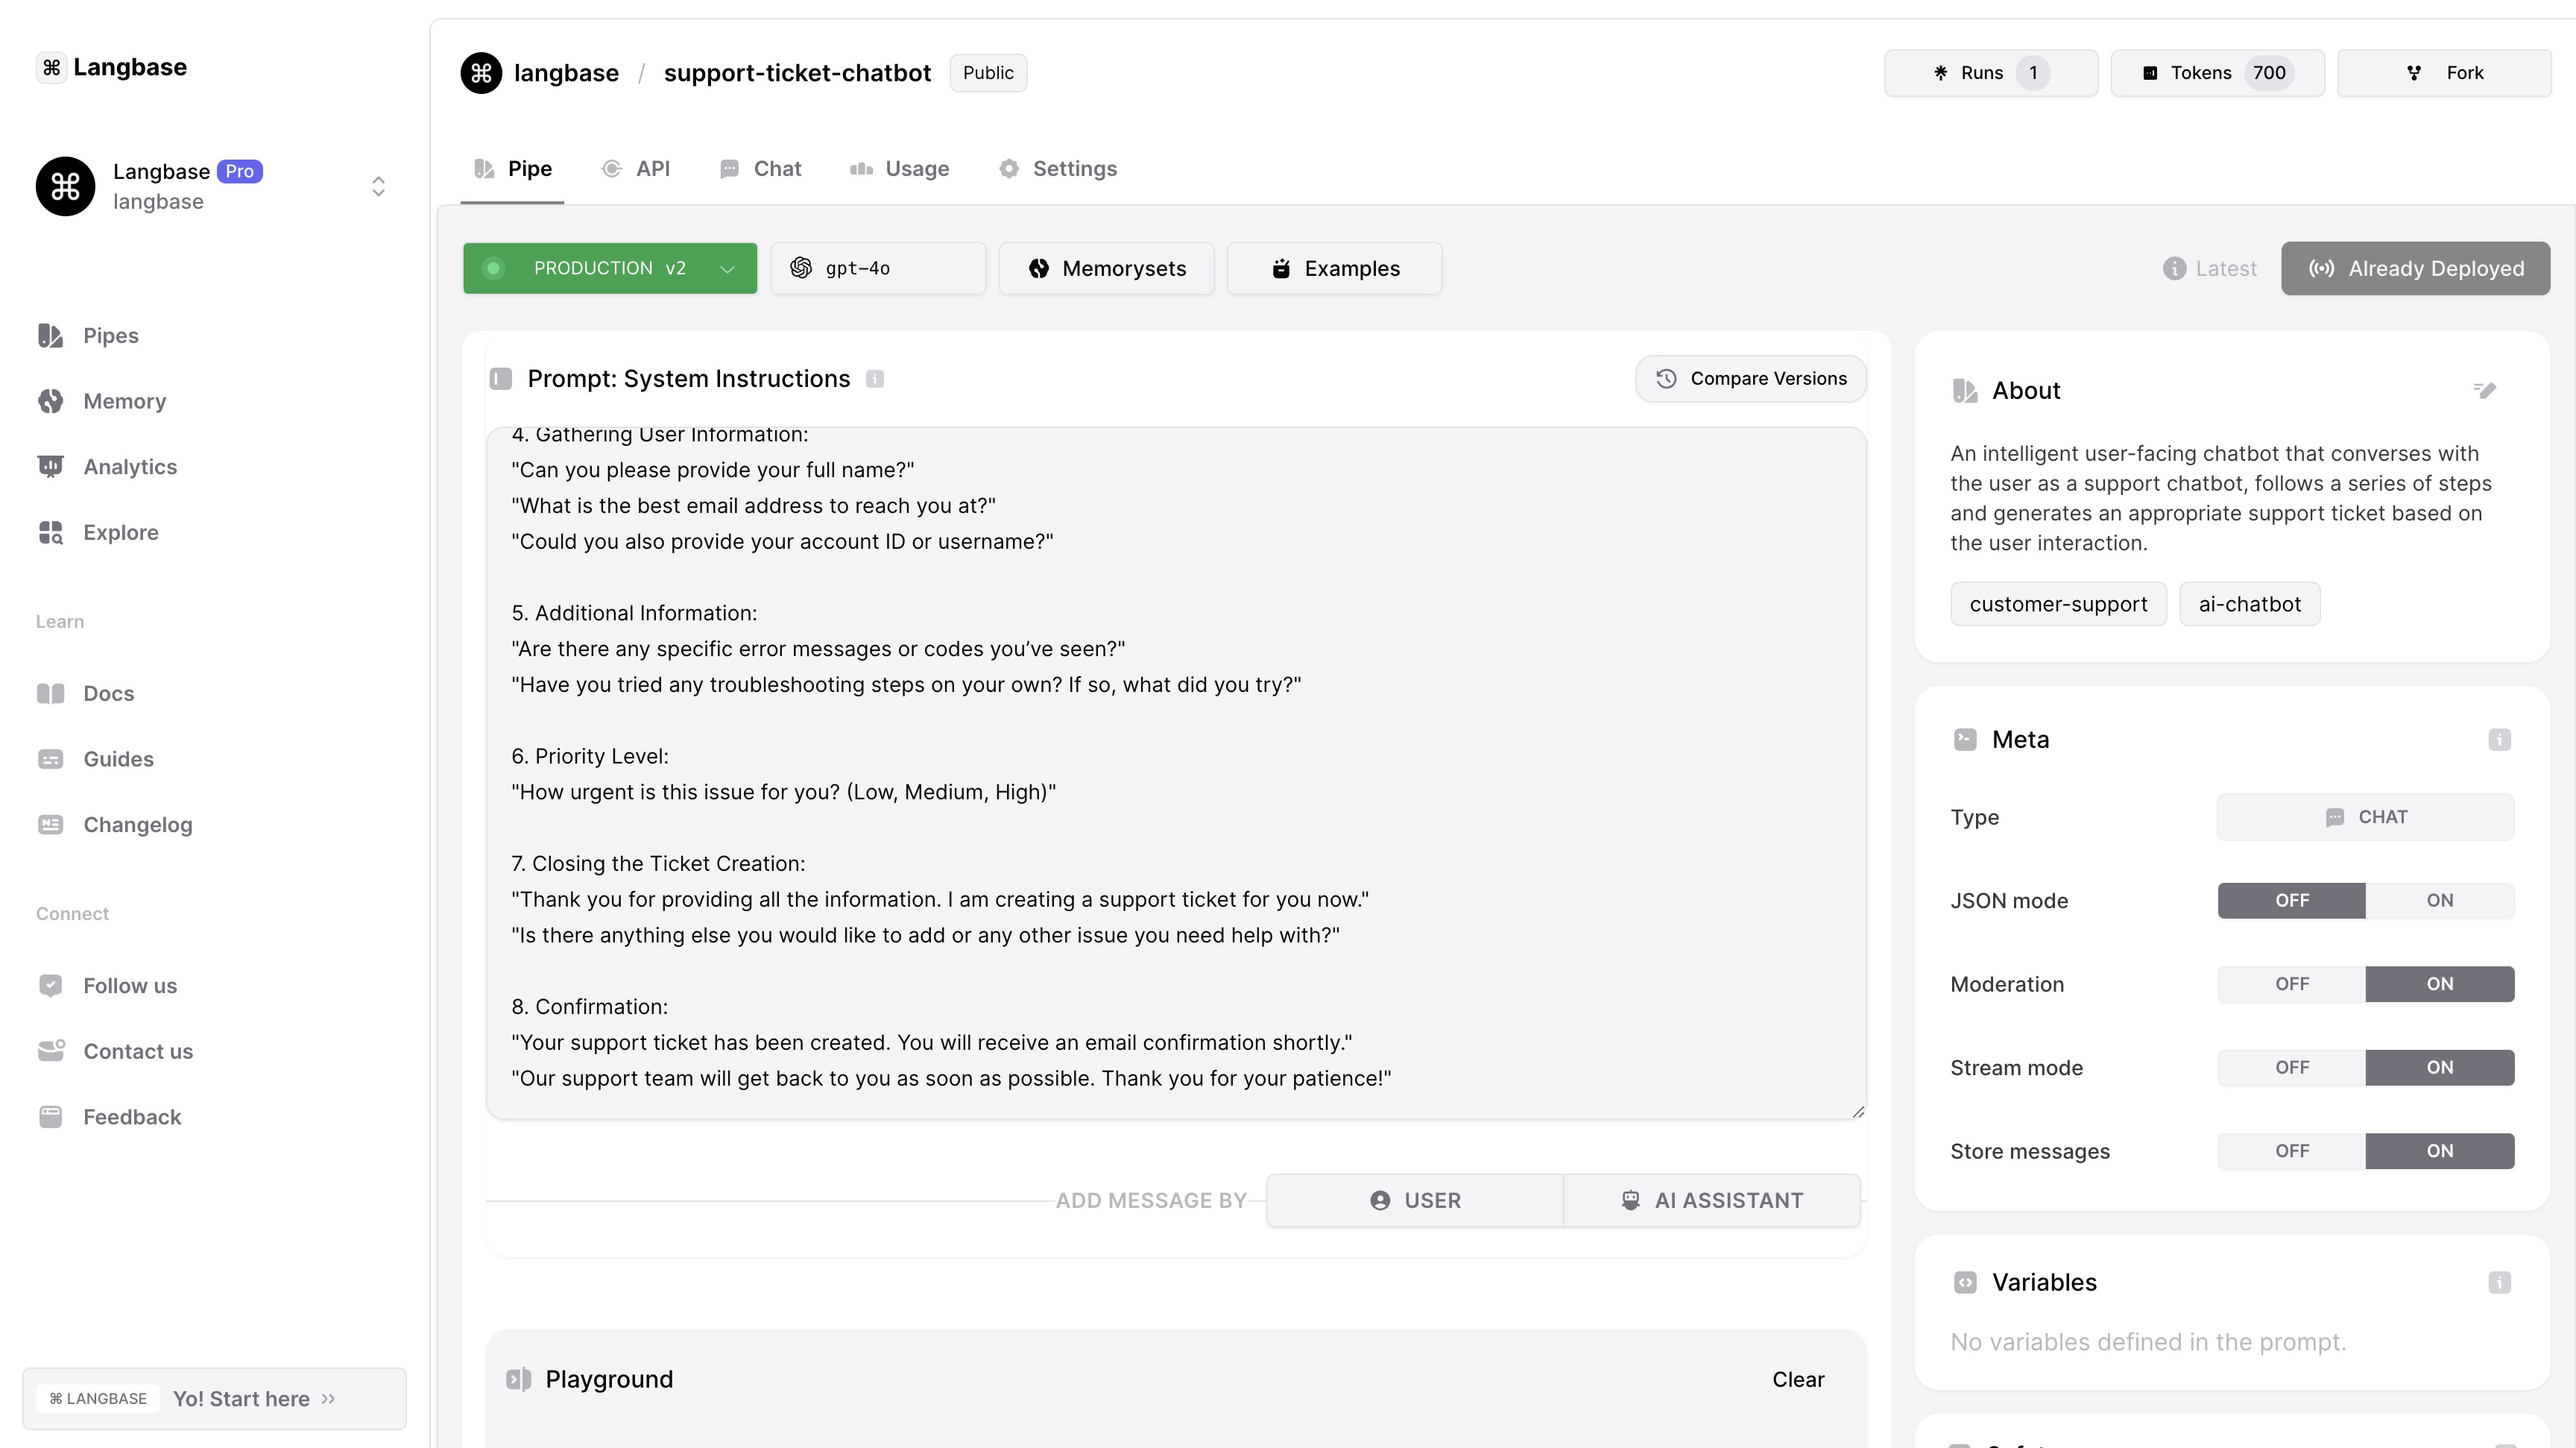Click the About section edit pencil icon
Screen dimensions: 2576x1448
(2484, 390)
